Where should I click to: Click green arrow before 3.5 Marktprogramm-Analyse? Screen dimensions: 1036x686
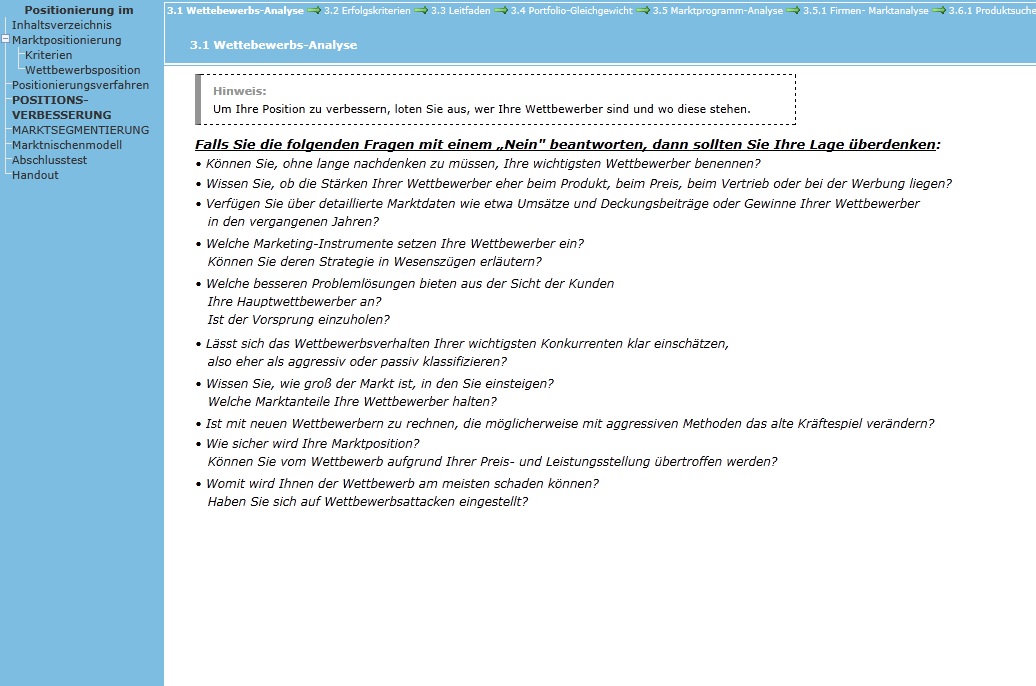[x=643, y=11]
